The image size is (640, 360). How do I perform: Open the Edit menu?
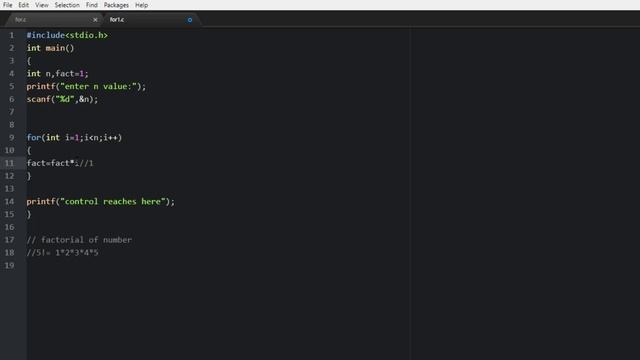[24, 5]
